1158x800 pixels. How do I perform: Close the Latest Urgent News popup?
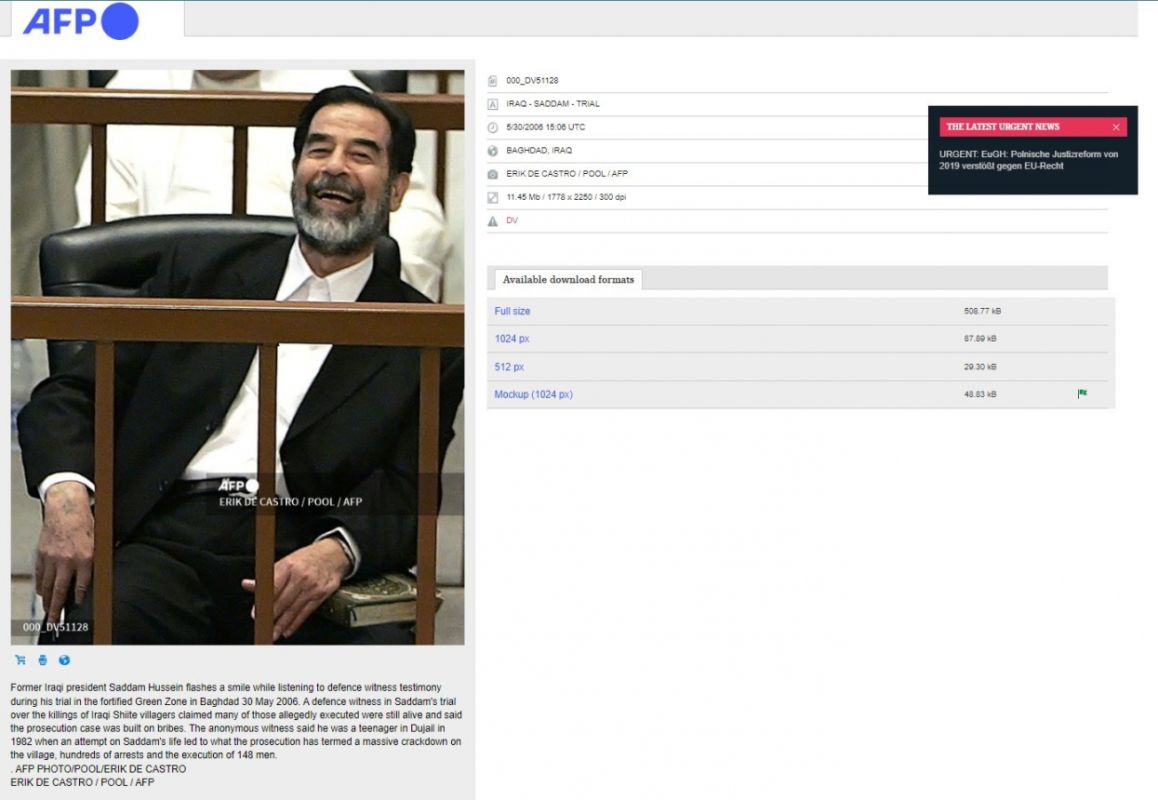tap(1116, 127)
